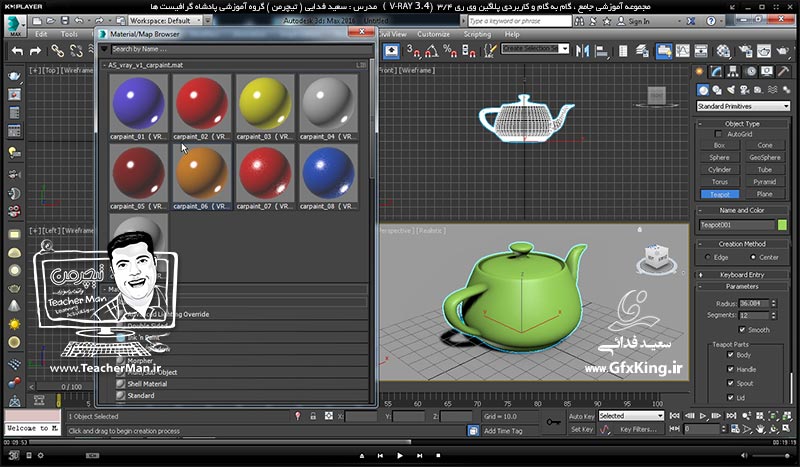Click the Open File icon
800x467 pixels.
[51, 21]
